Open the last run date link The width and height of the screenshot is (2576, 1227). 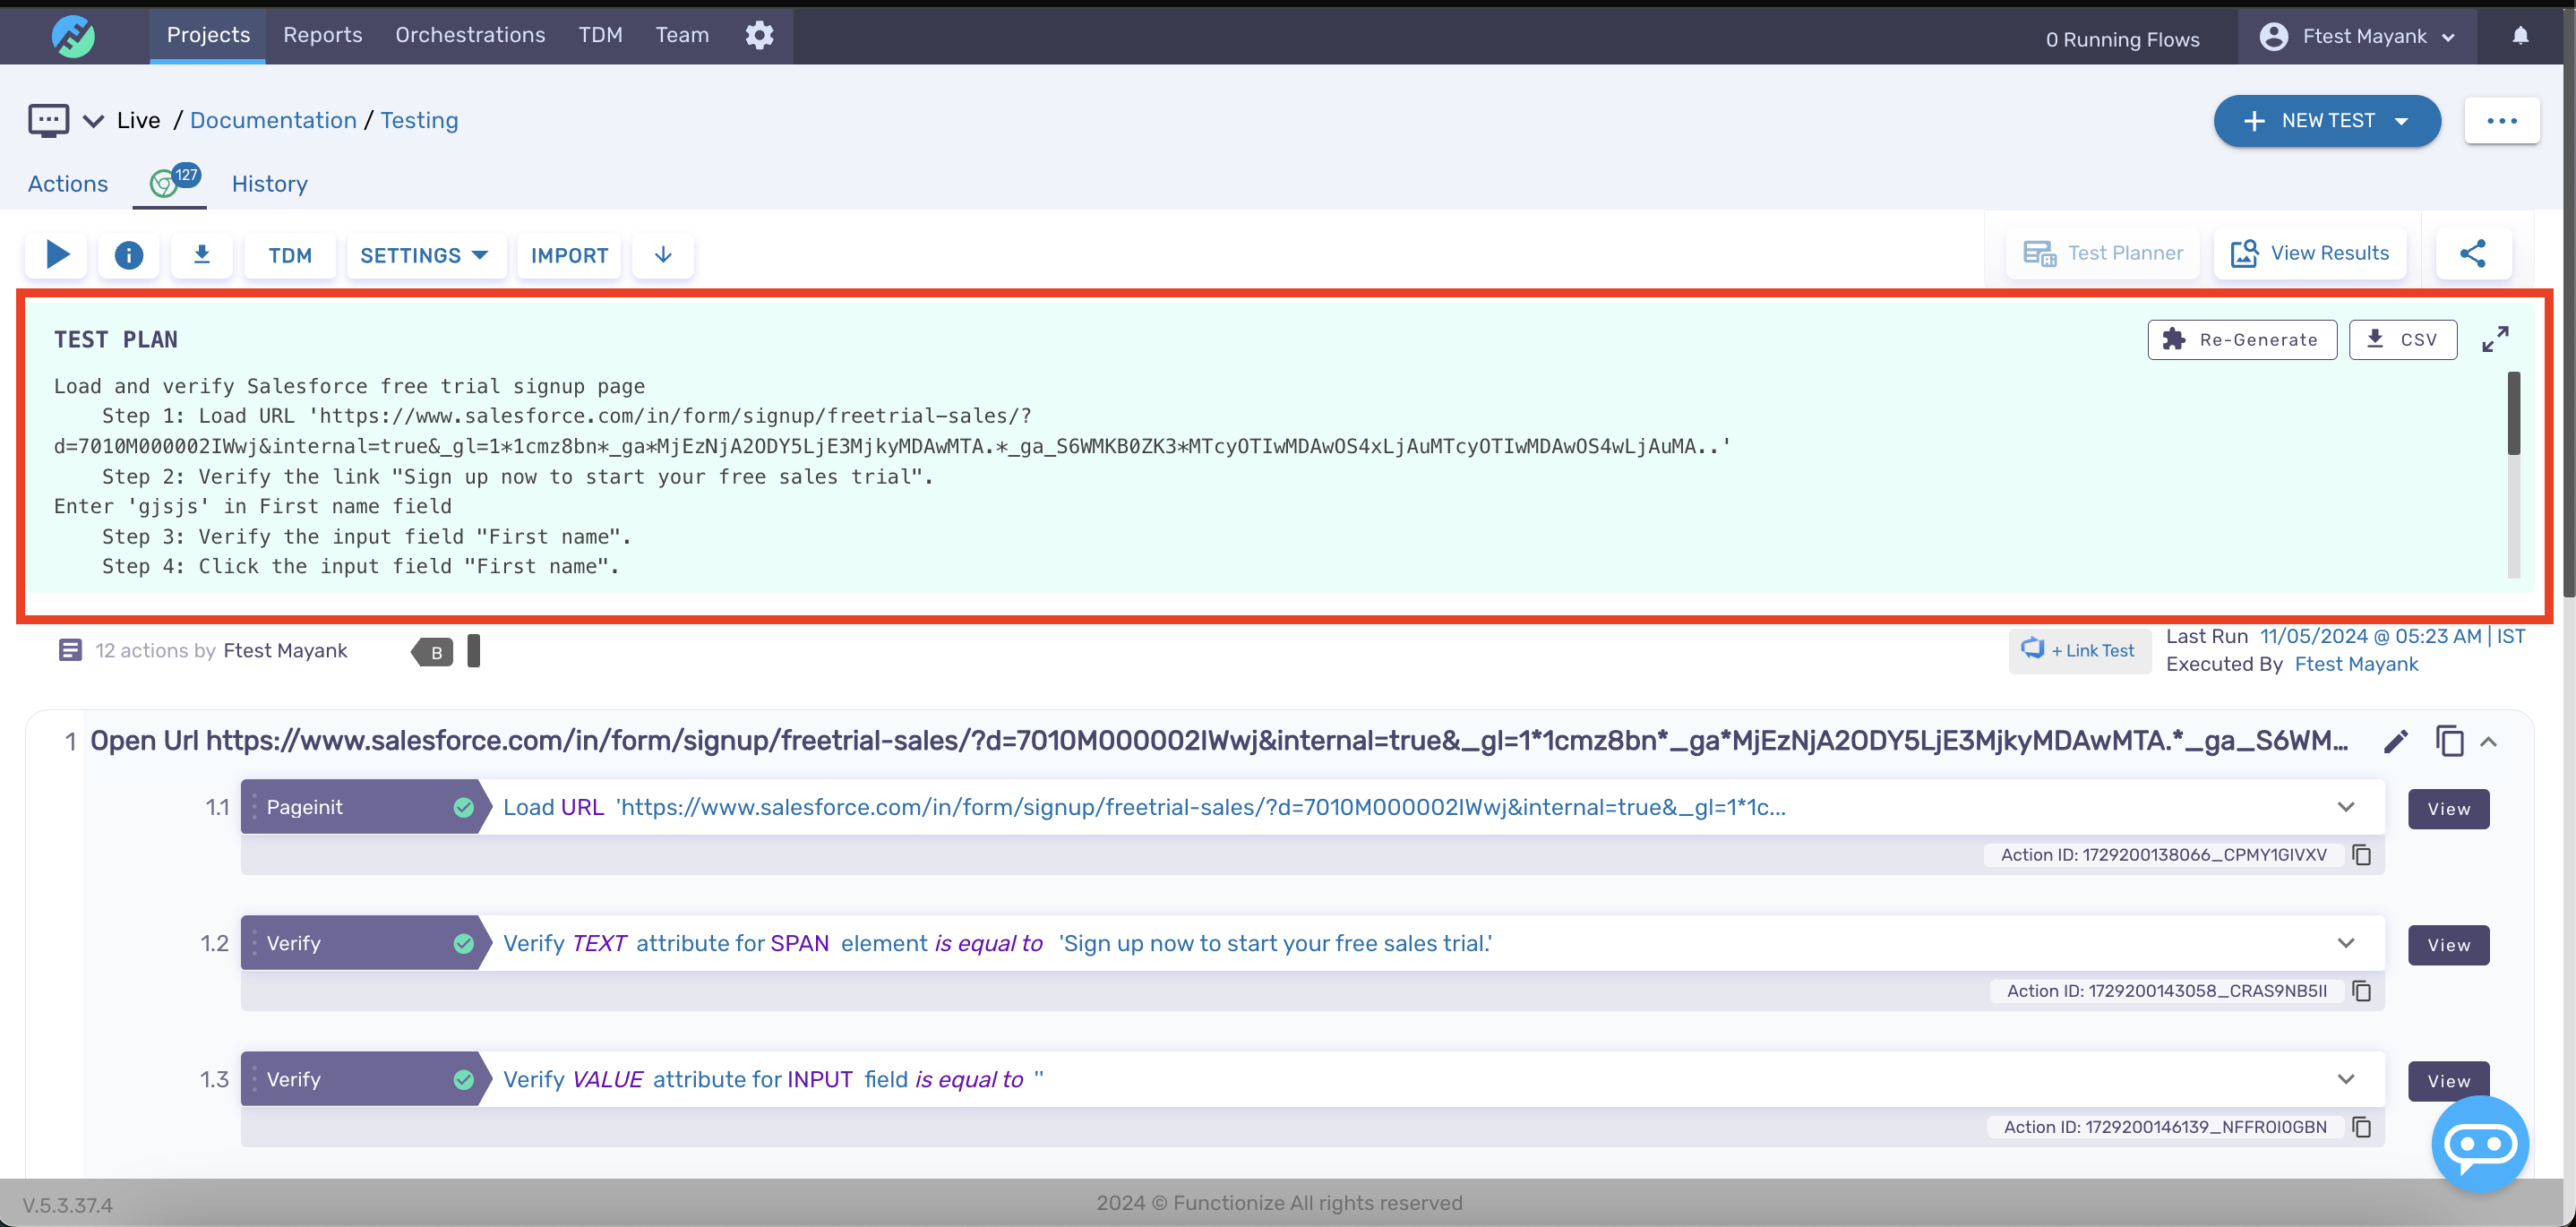pos(2370,636)
